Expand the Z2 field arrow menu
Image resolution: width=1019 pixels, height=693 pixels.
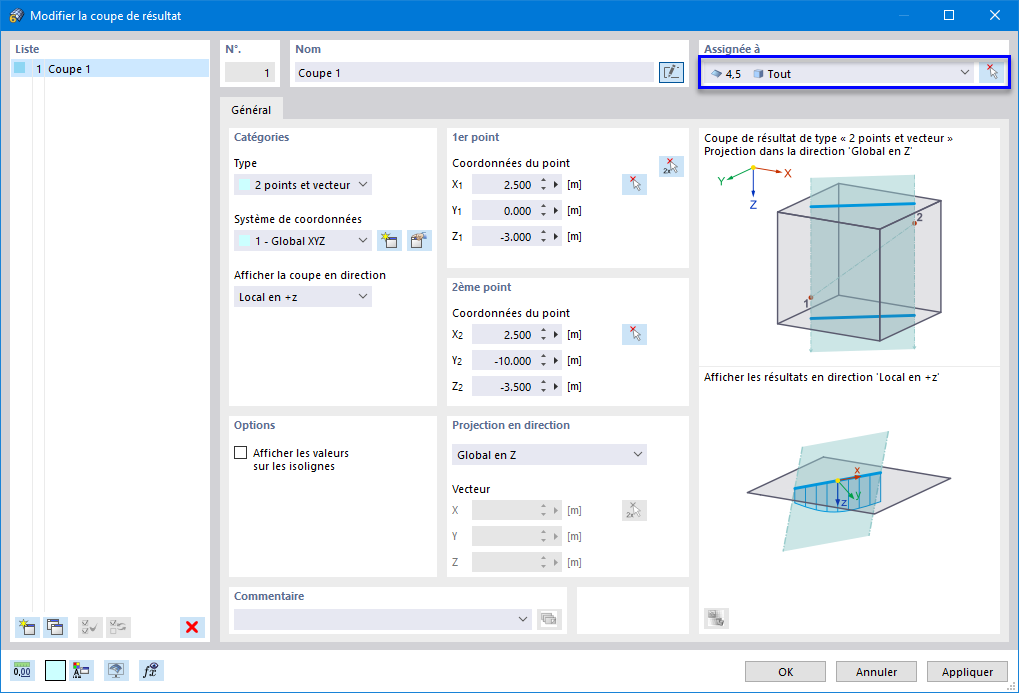(x=556, y=386)
